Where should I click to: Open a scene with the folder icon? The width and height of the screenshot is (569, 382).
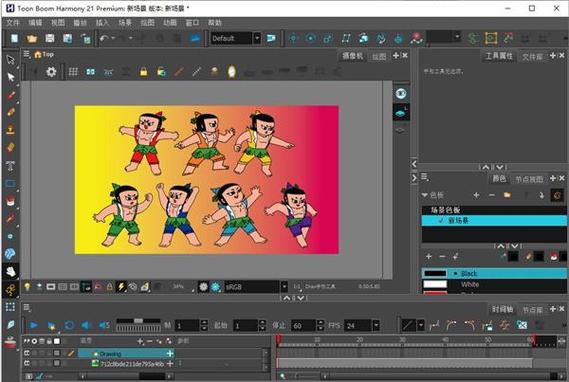32,38
